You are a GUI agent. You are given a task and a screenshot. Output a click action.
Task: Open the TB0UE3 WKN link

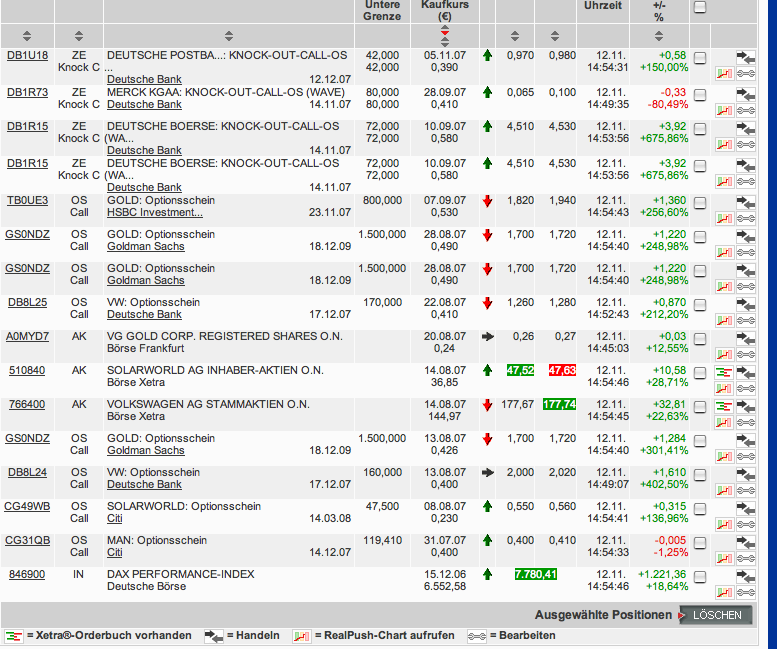pyautogui.click(x=27, y=200)
